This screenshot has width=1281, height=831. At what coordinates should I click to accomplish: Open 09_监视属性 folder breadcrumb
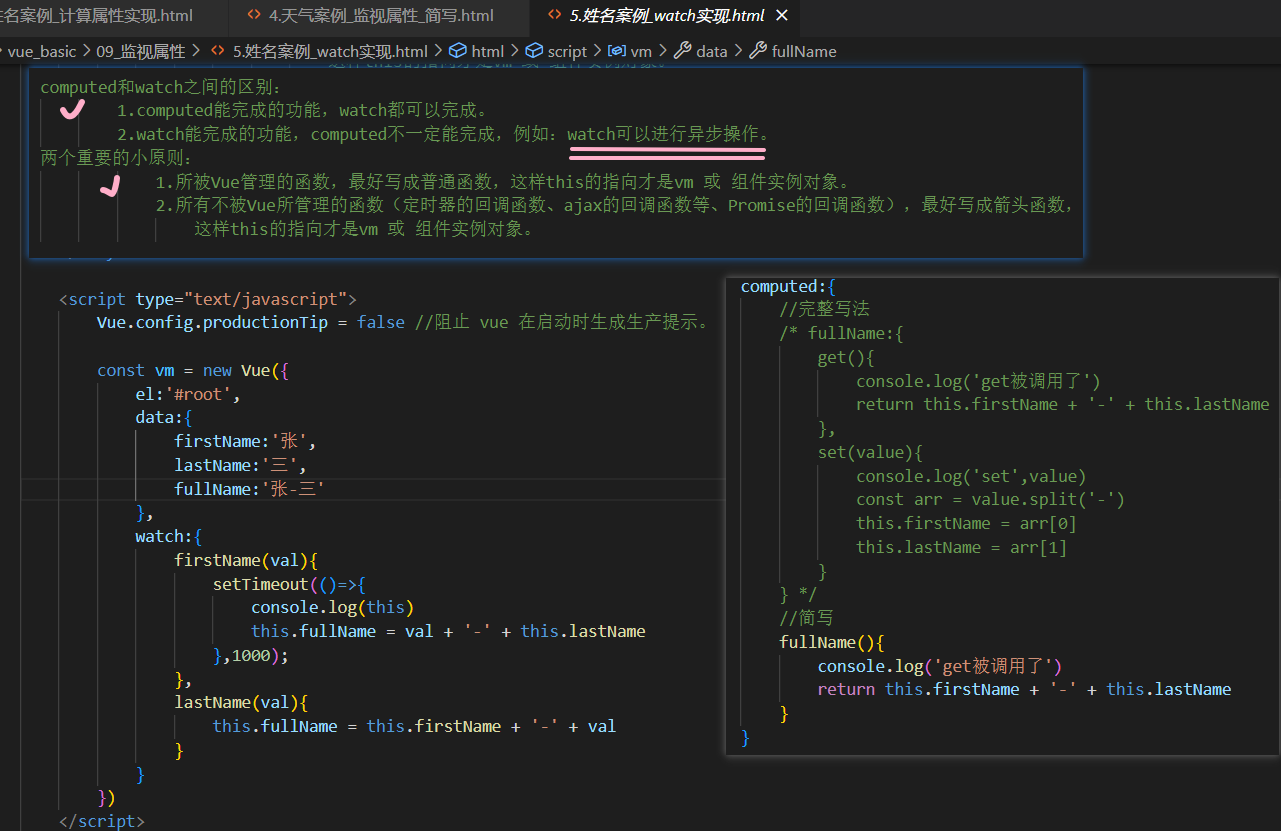coord(141,51)
